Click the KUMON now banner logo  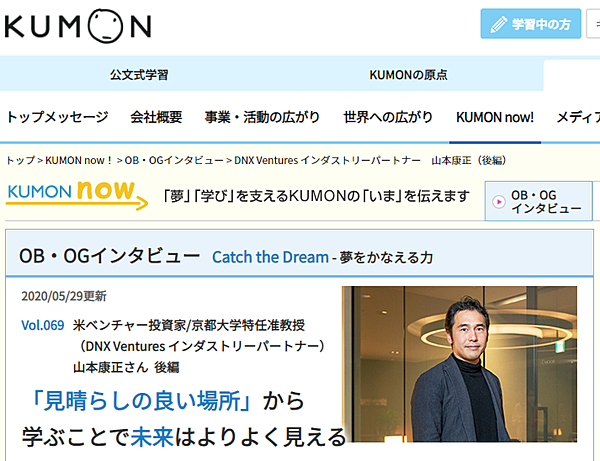pyautogui.click(x=77, y=195)
